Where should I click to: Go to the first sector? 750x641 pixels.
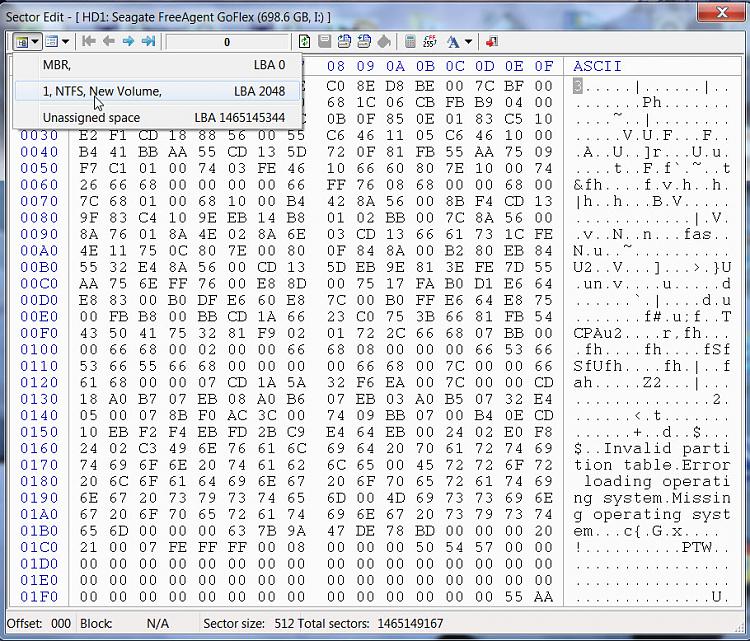point(88,42)
